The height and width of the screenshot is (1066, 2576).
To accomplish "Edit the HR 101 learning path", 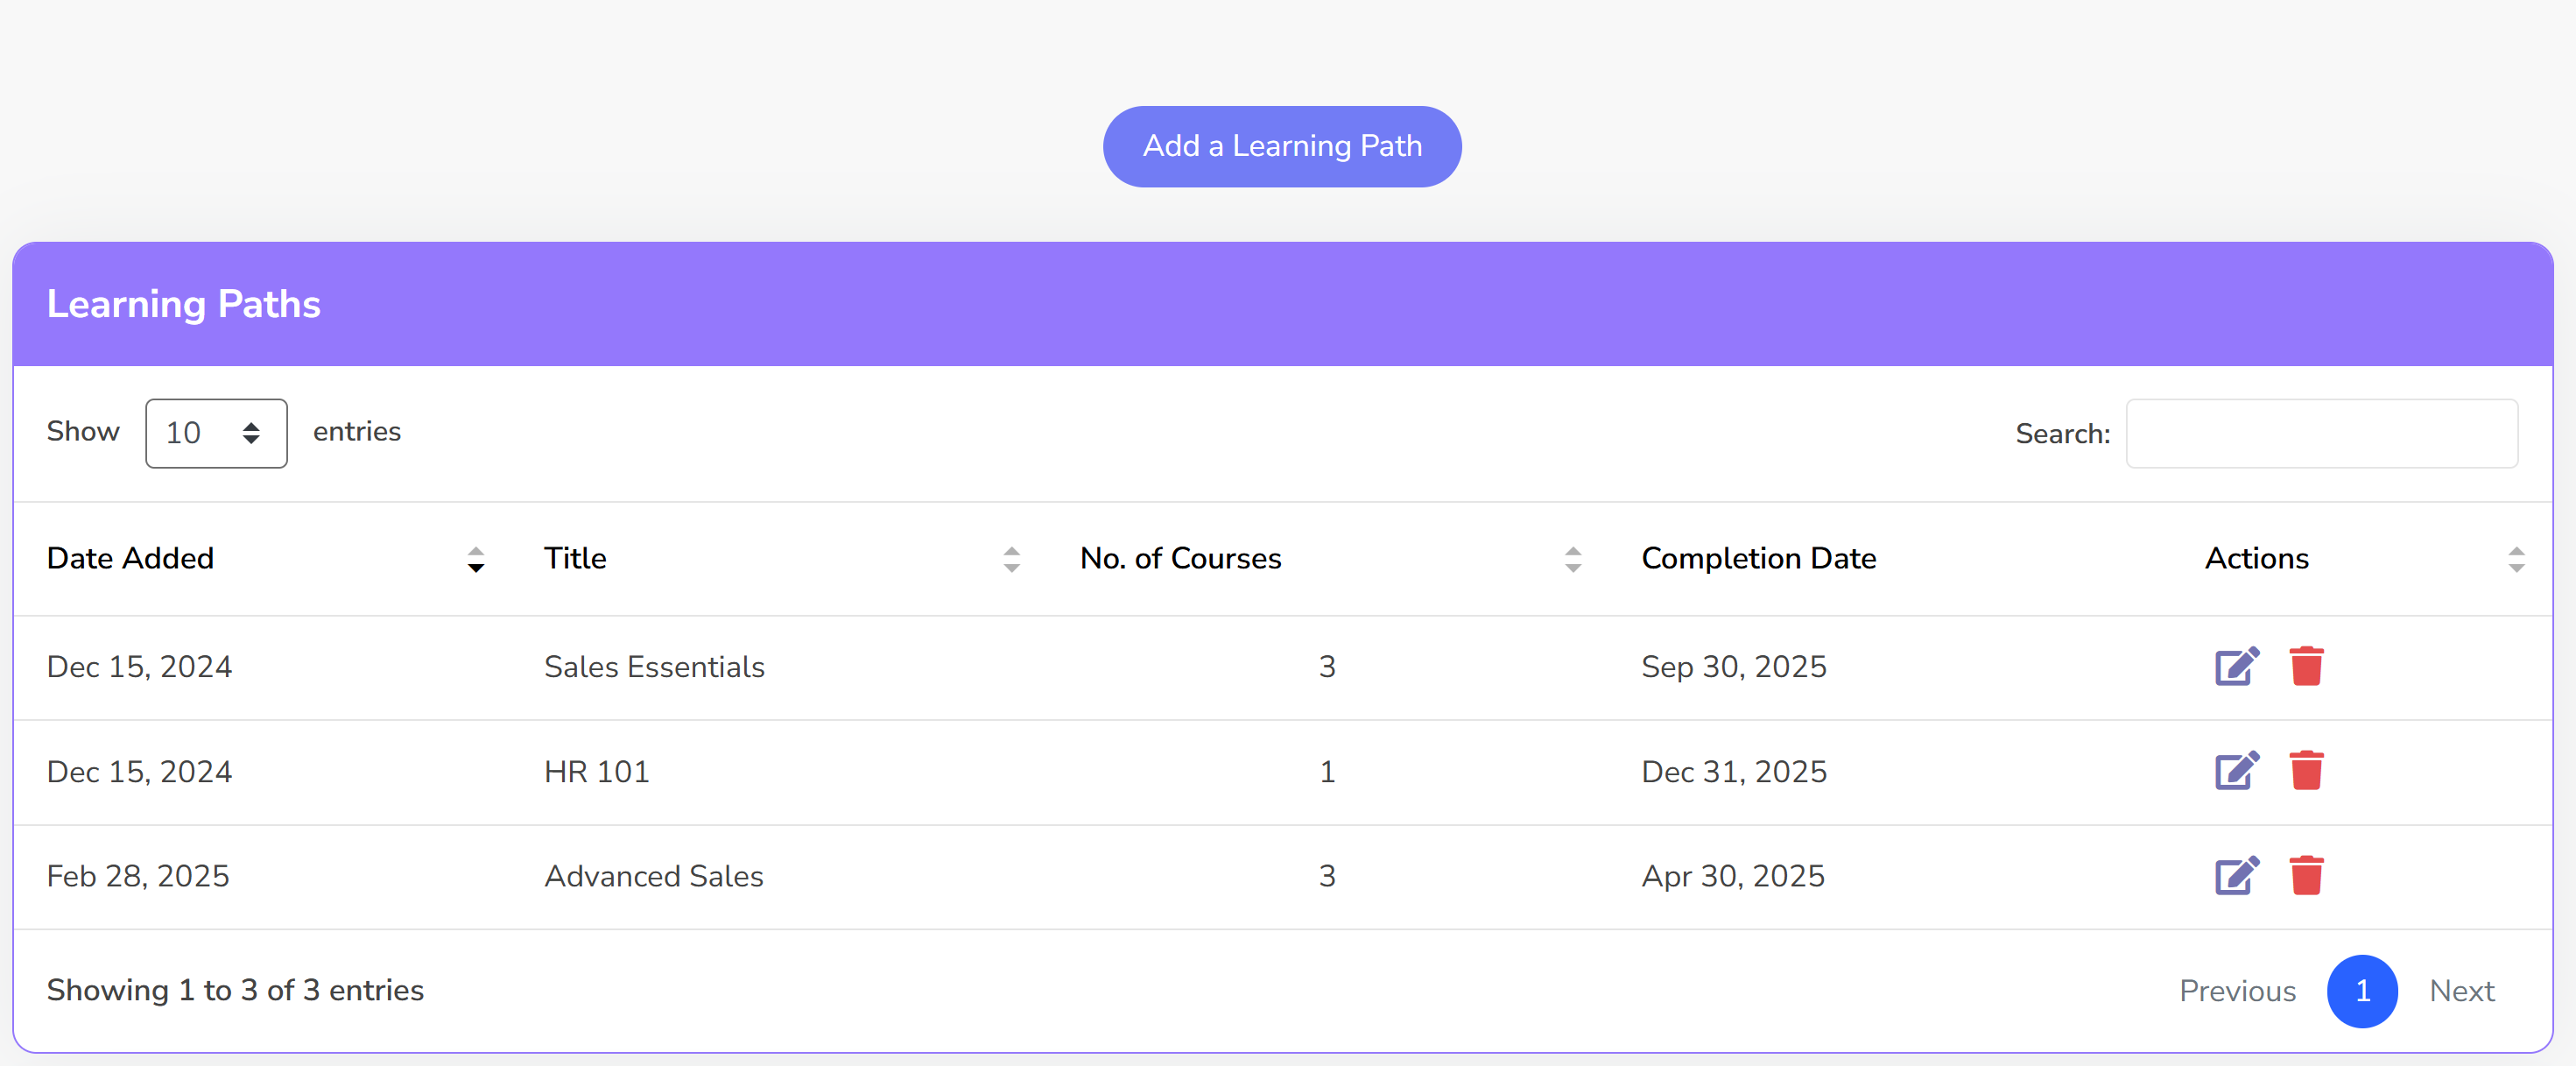I will click(x=2236, y=771).
